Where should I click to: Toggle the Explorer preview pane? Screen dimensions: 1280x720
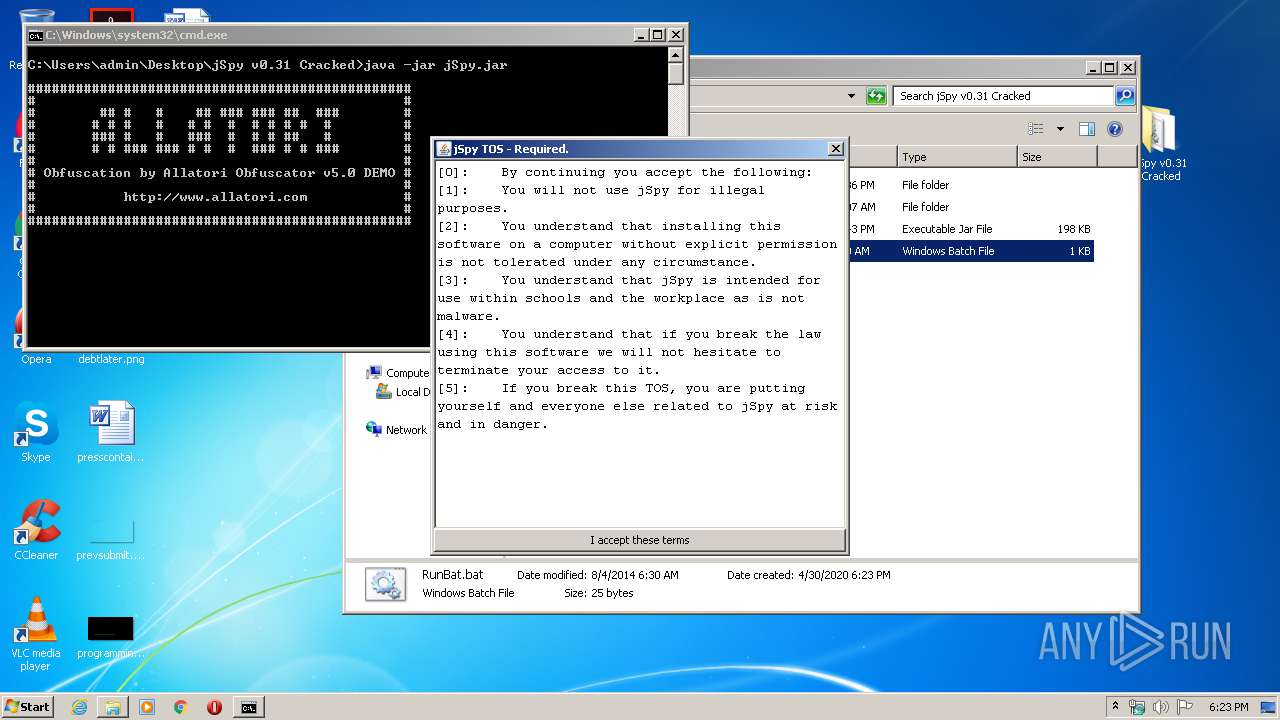[x=1087, y=129]
